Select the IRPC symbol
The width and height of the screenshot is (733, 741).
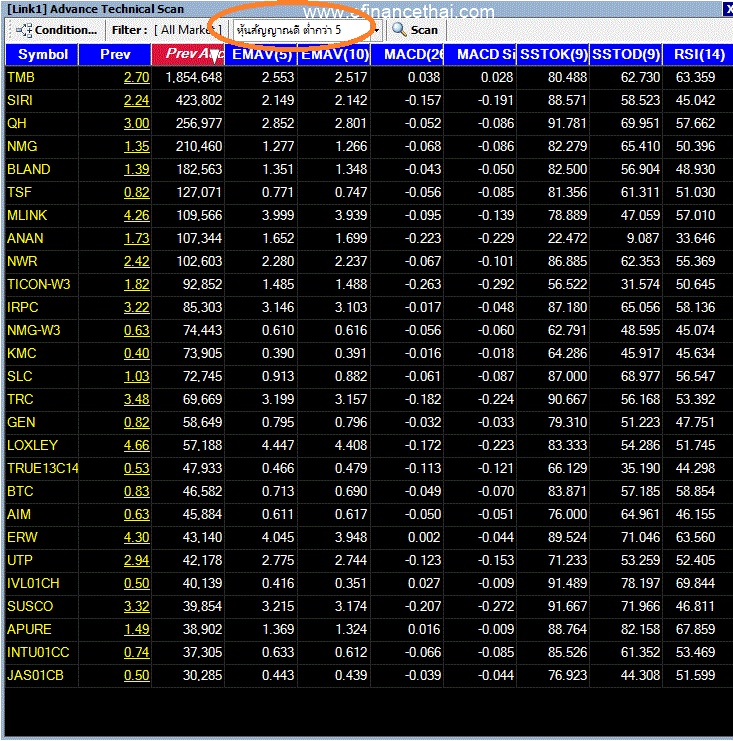23,307
